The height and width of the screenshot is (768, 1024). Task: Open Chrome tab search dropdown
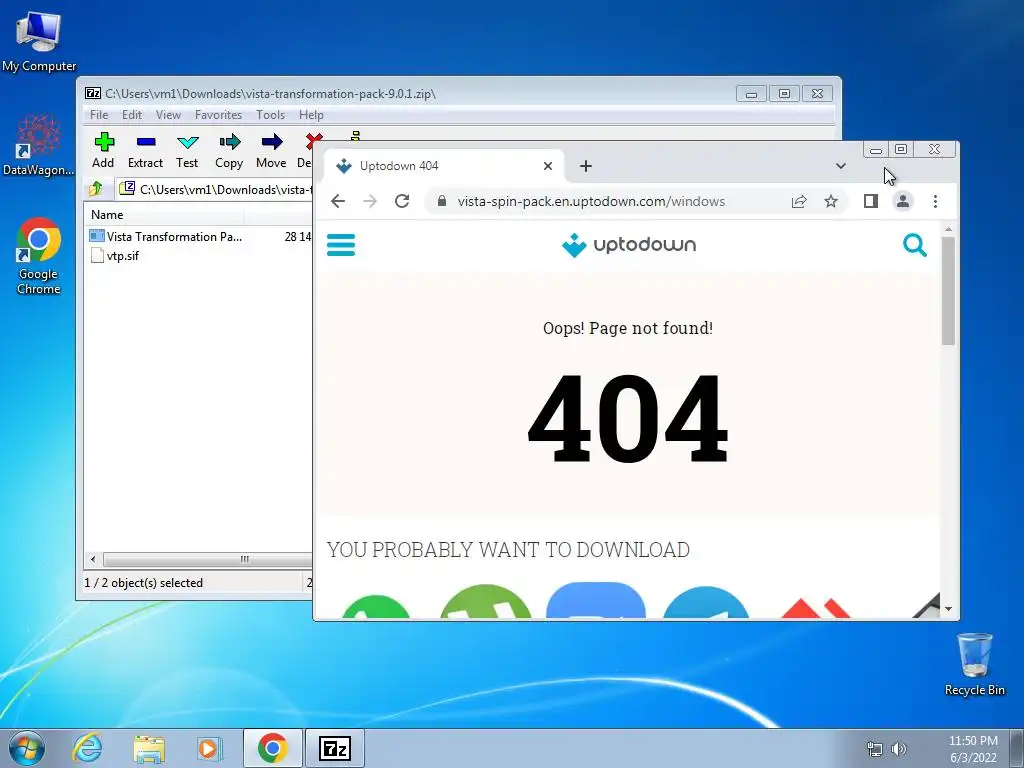point(840,166)
